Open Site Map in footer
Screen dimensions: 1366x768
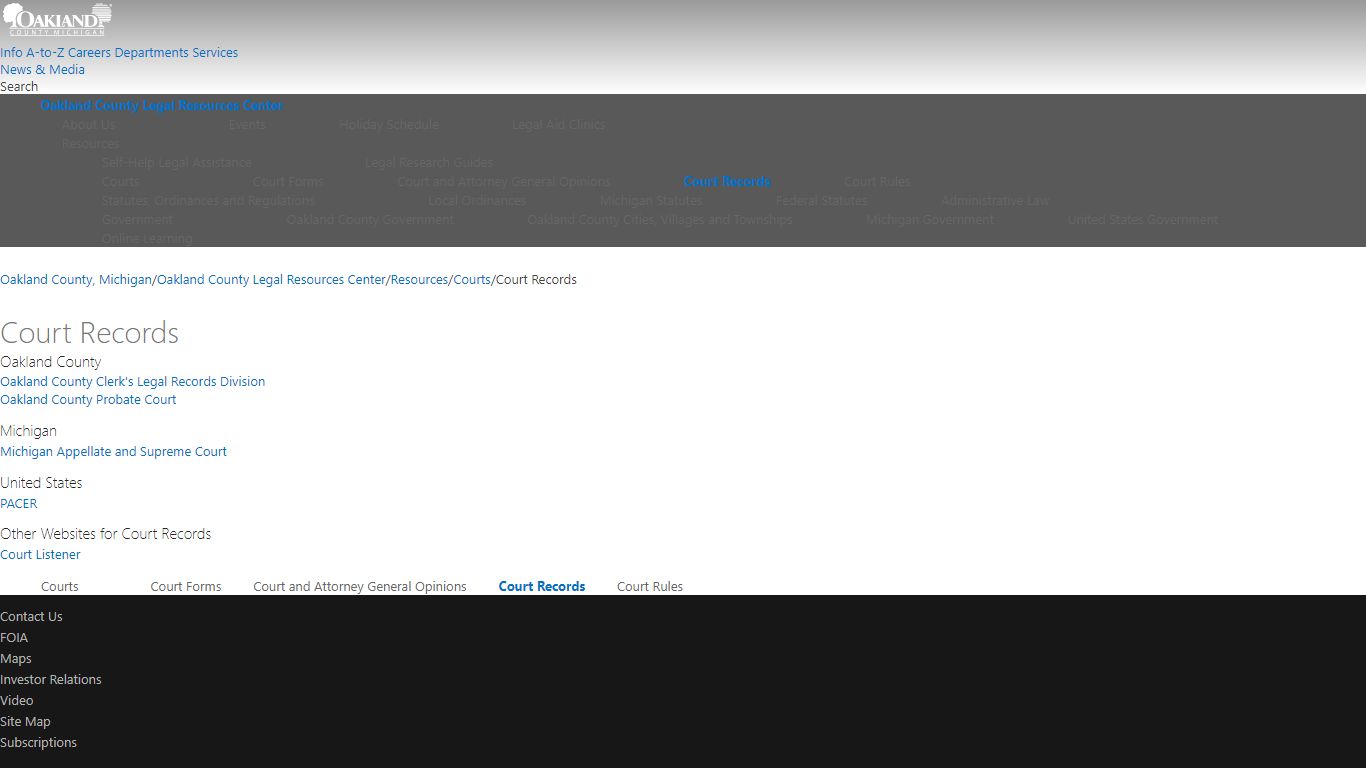click(25, 722)
